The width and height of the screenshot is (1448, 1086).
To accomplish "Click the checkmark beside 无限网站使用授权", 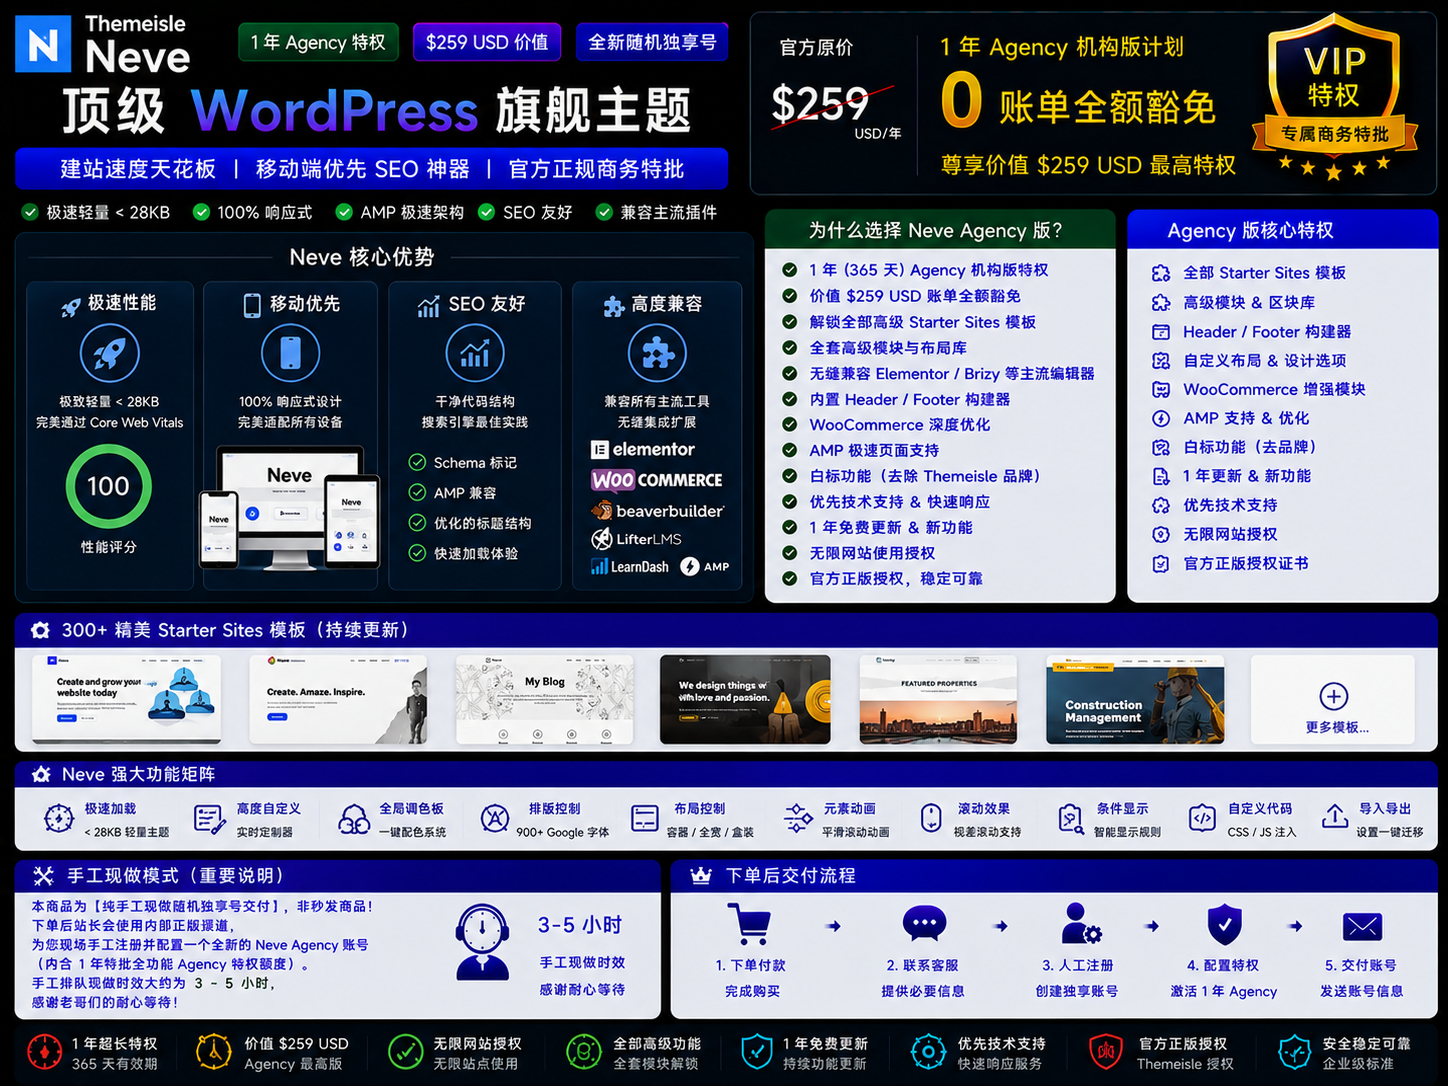I will pos(790,553).
